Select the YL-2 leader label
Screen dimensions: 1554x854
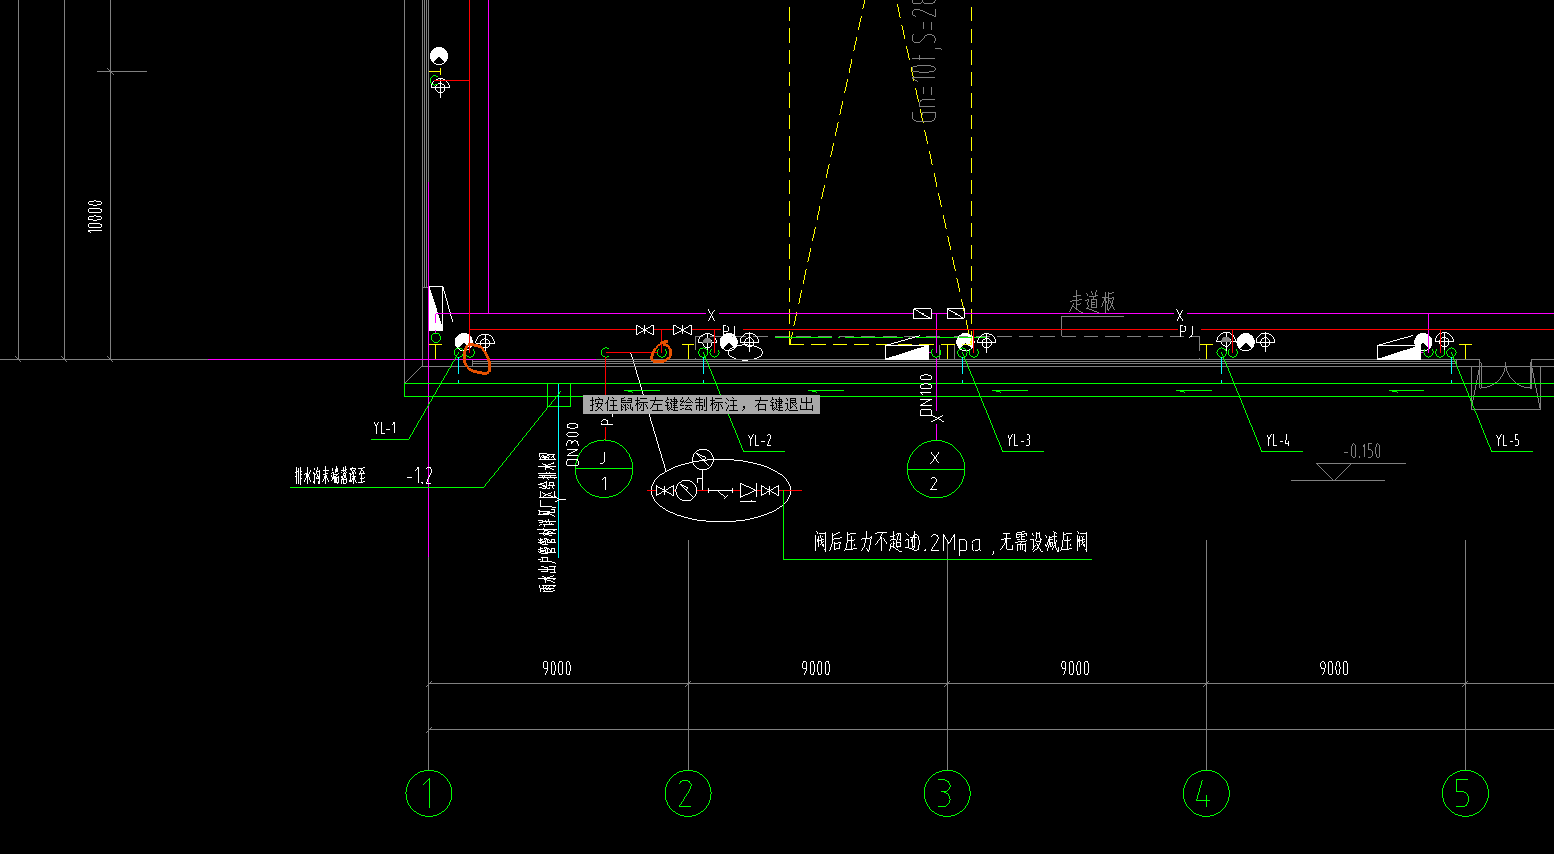pos(760,440)
